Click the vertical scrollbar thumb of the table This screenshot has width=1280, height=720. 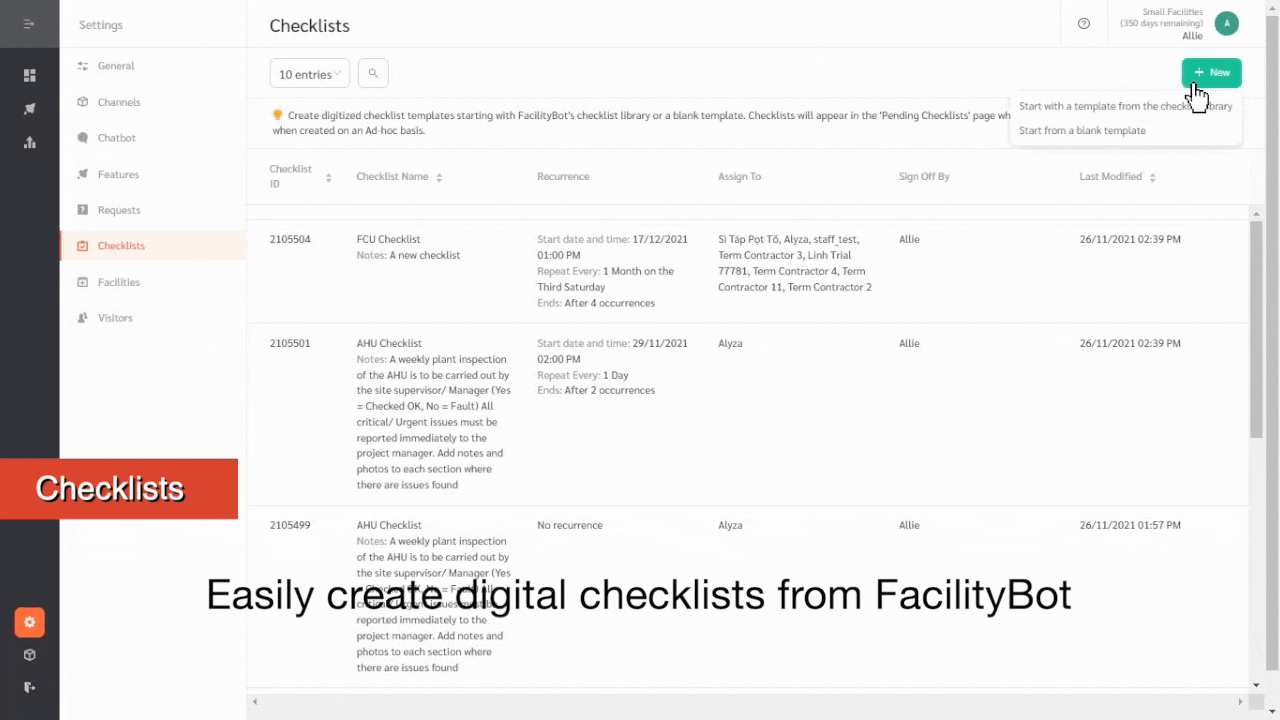[x=1256, y=328]
